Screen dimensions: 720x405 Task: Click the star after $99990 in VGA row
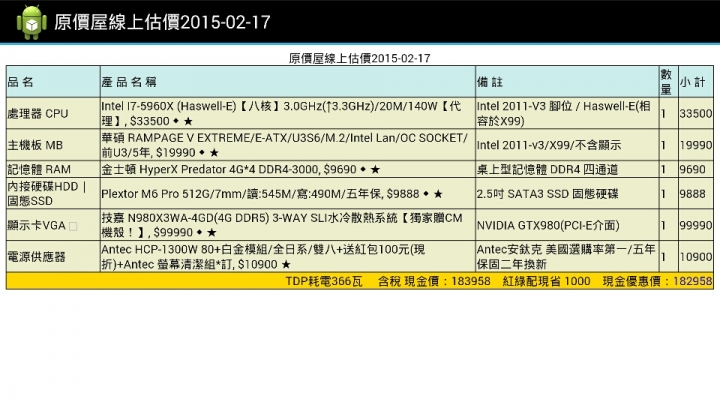(x=212, y=233)
